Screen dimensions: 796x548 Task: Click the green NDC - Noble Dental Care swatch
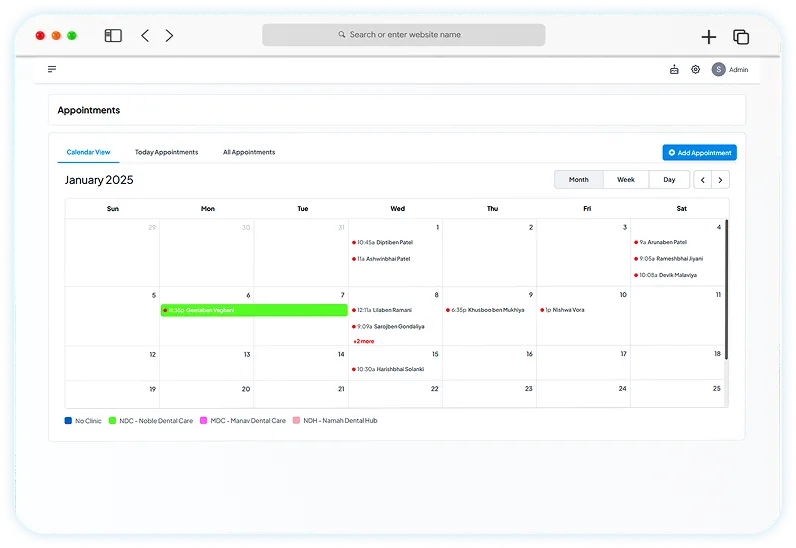pyautogui.click(x=112, y=421)
